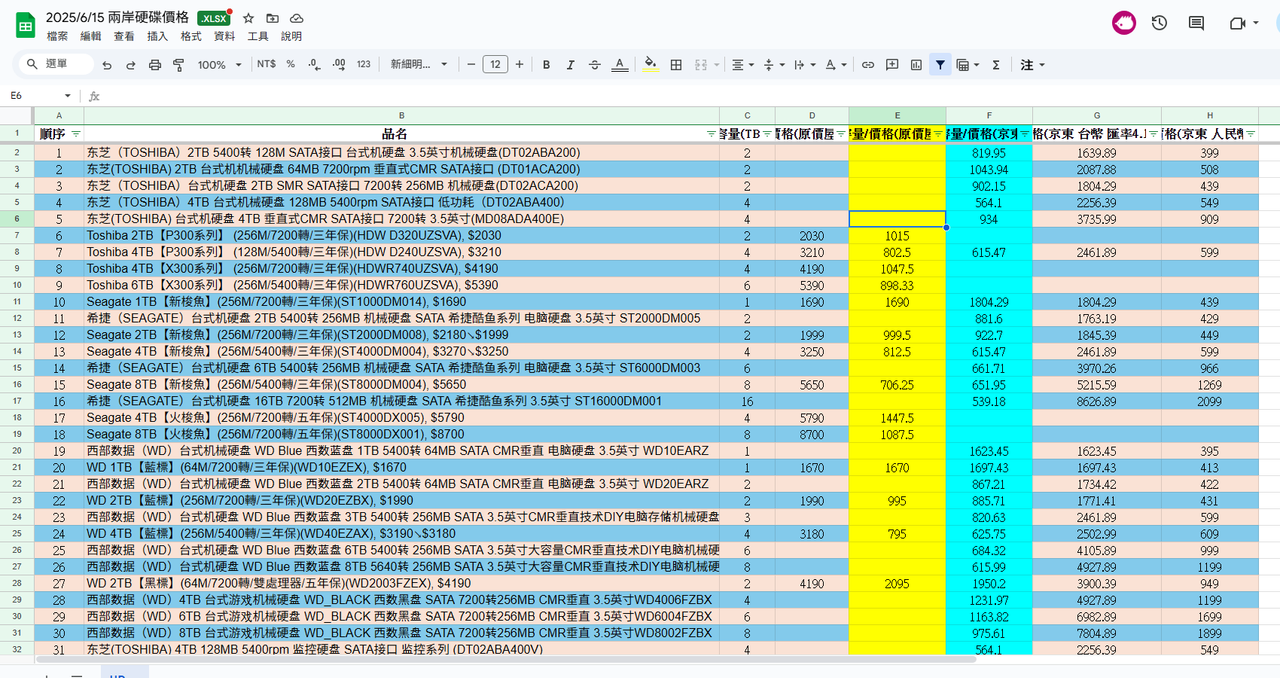Open the 注 input tools dropdown
This screenshot has width=1280, height=678.
(x=1032, y=64)
